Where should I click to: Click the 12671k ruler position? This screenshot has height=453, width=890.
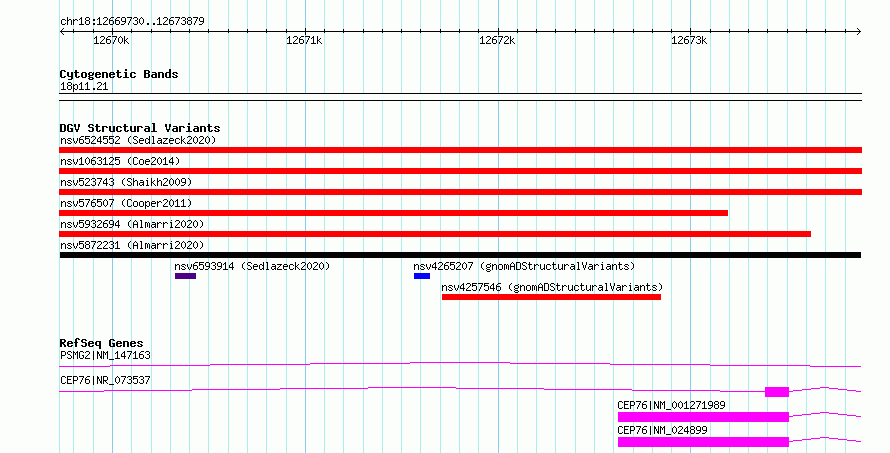pos(304,40)
